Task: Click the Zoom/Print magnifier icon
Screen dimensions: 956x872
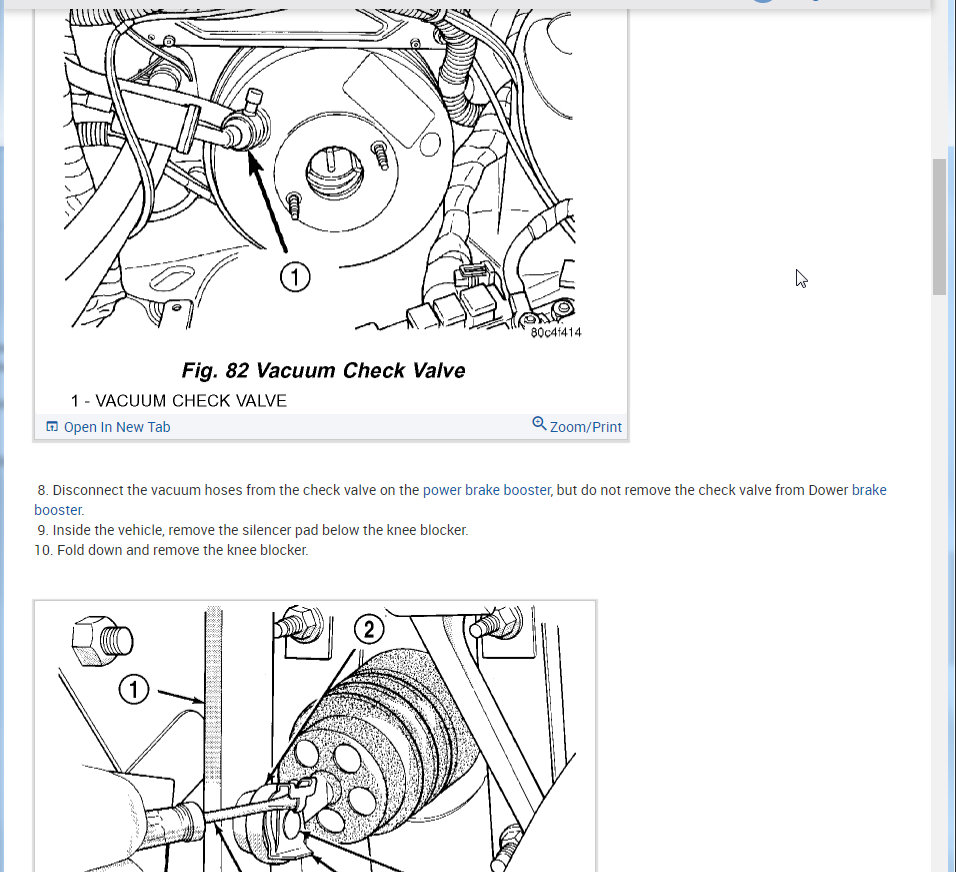Action: point(539,423)
